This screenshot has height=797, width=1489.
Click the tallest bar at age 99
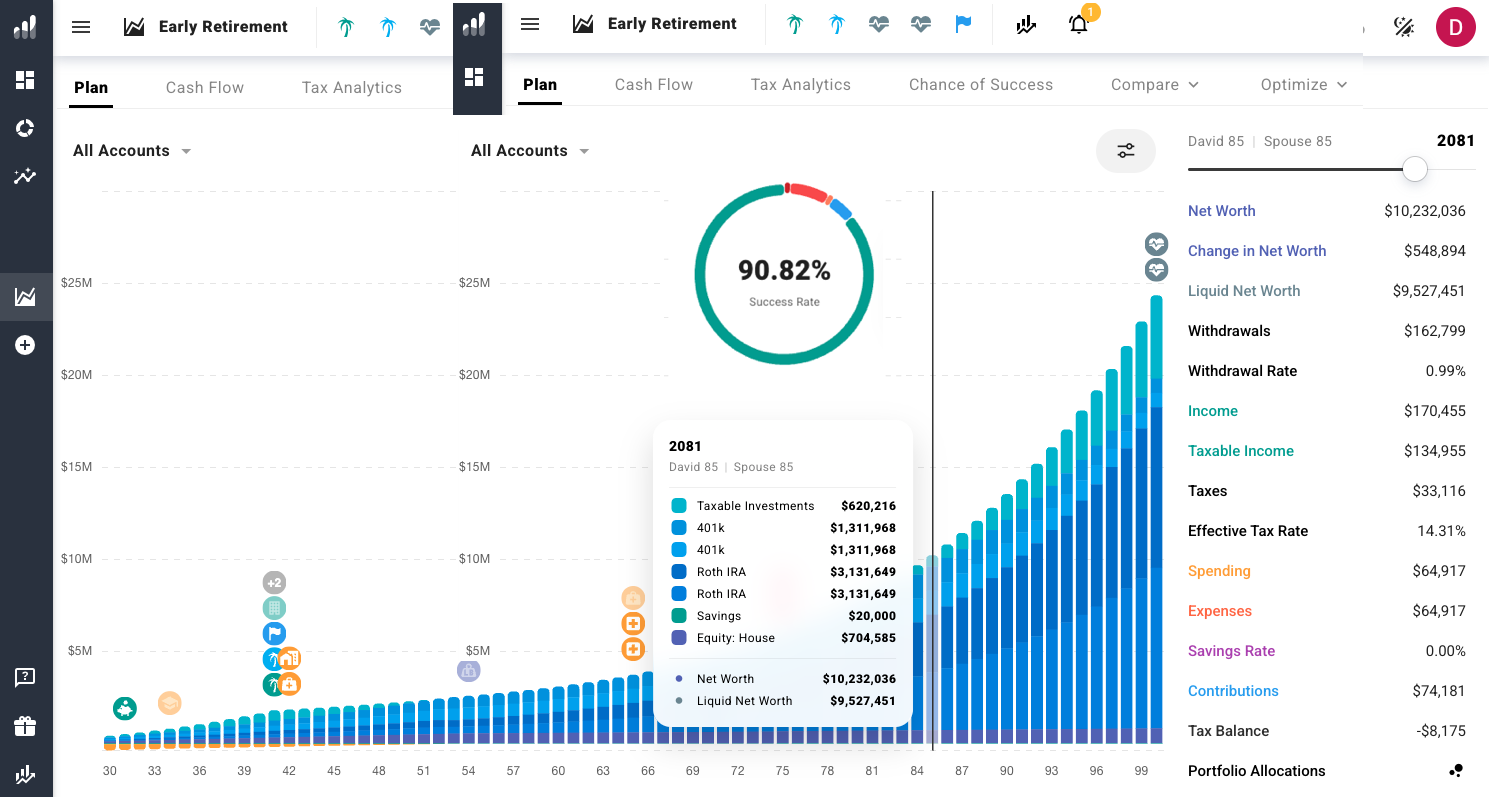(1156, 521)
